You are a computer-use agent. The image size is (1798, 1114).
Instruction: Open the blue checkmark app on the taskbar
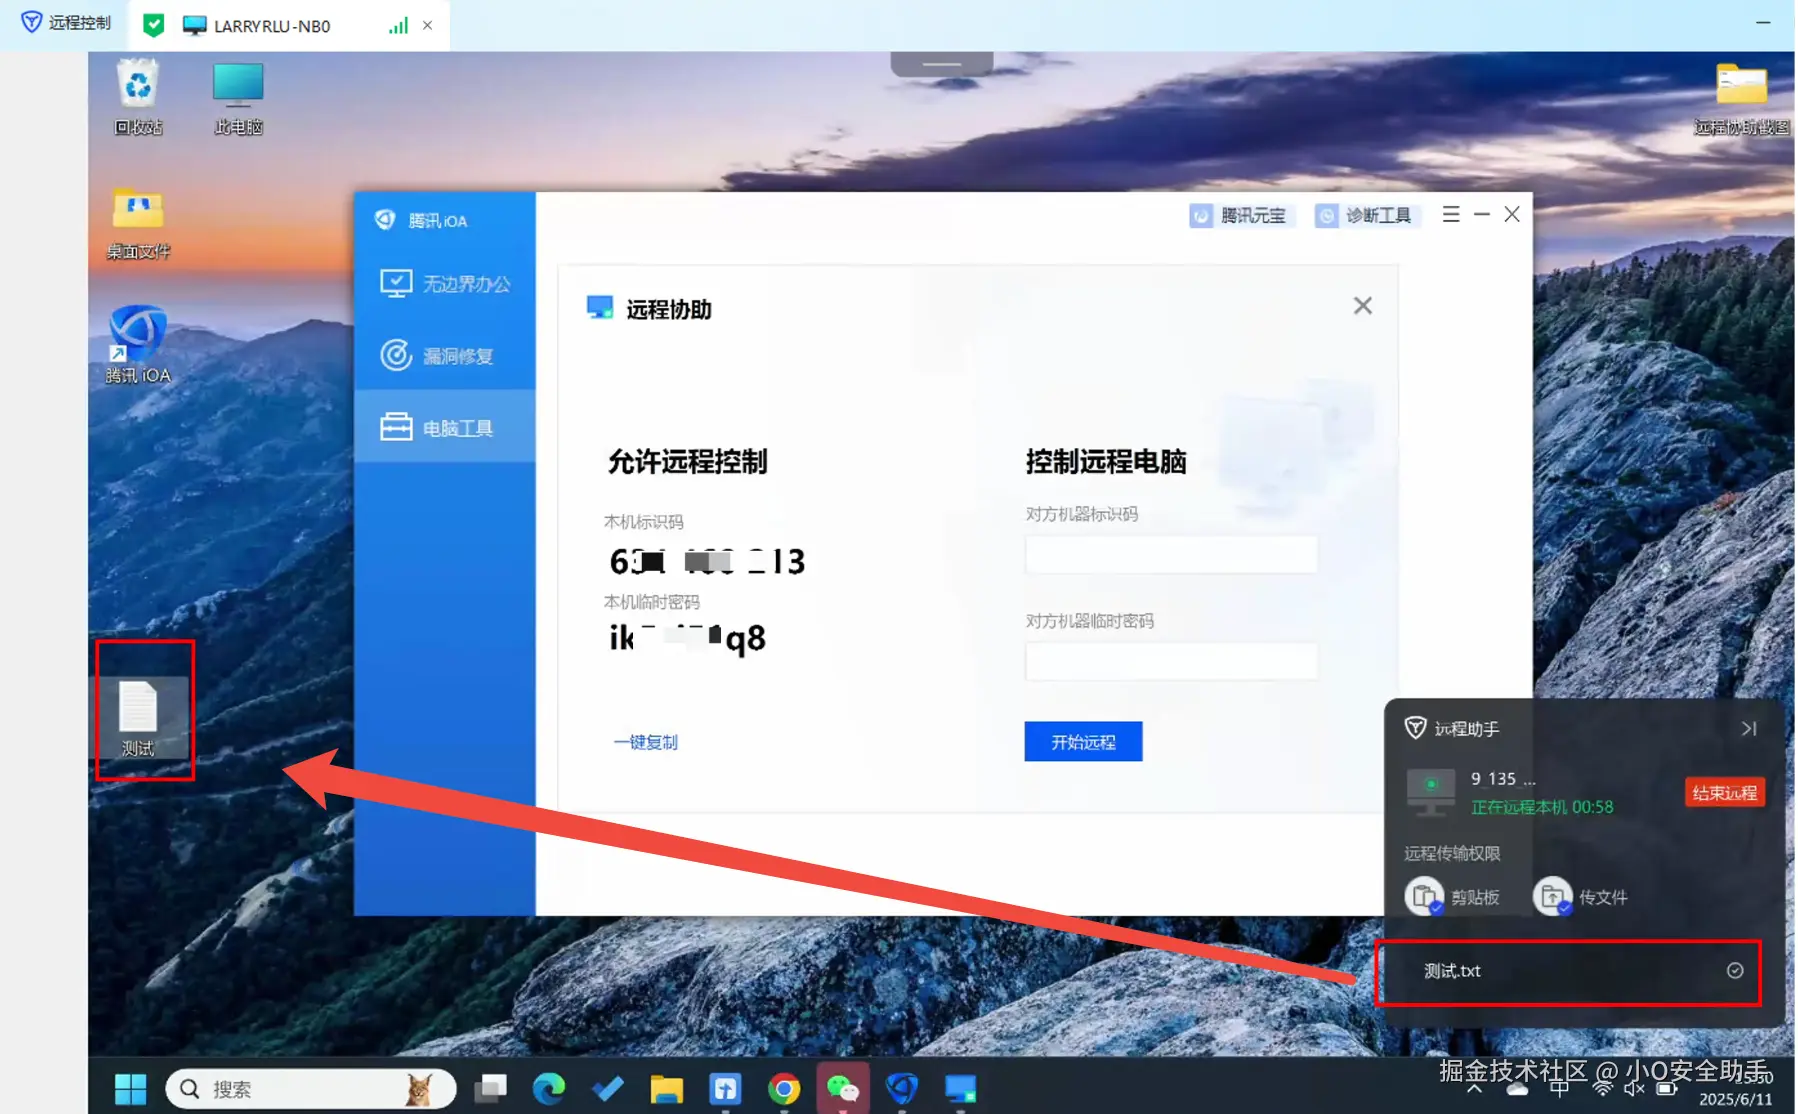pyautogui.click(x=607, y=1089)
